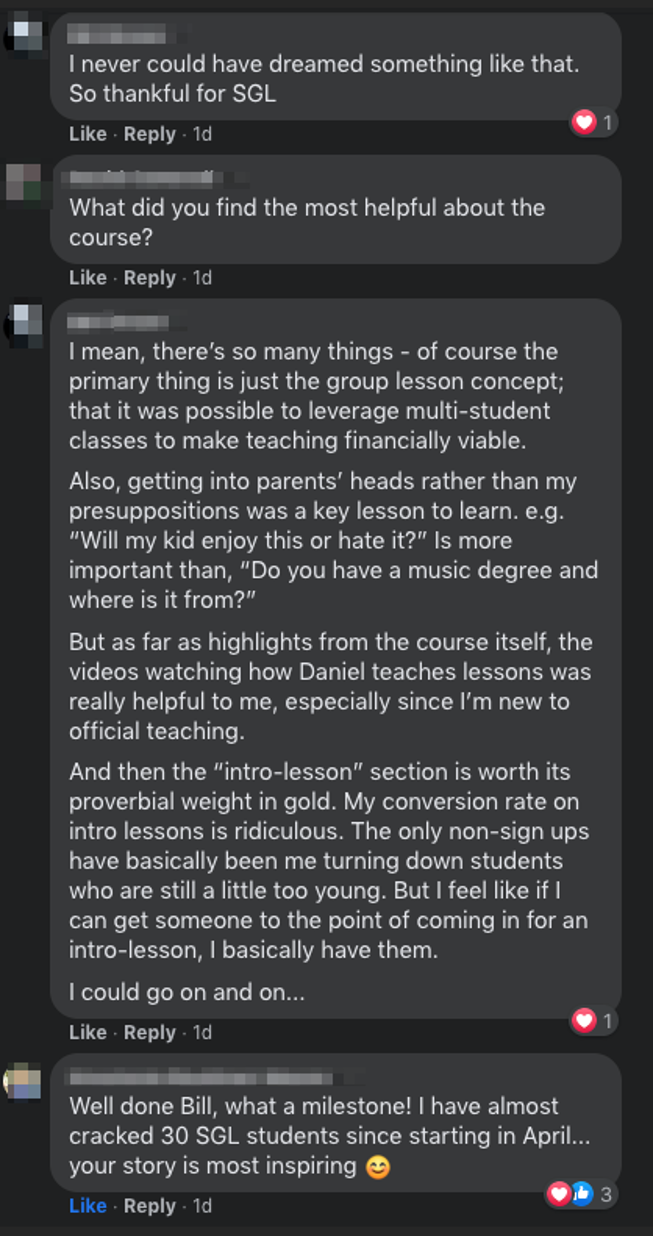654x1237 pixels.
Task: Open the author name above the "I mean, there's so many things" comment
Action: click(118, 323)
